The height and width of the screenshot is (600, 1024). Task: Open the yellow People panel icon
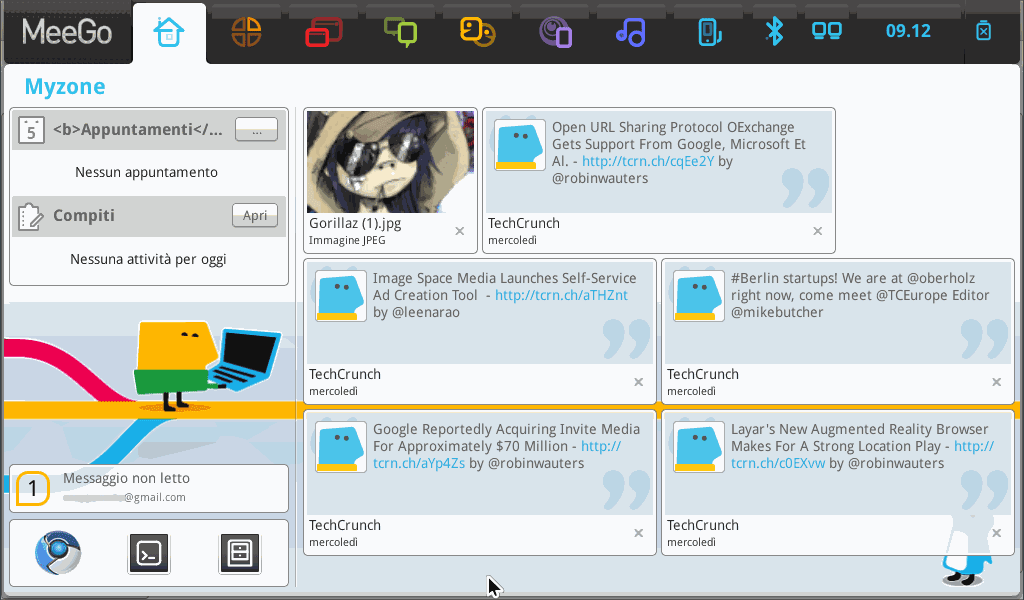[x=477, y=32]
